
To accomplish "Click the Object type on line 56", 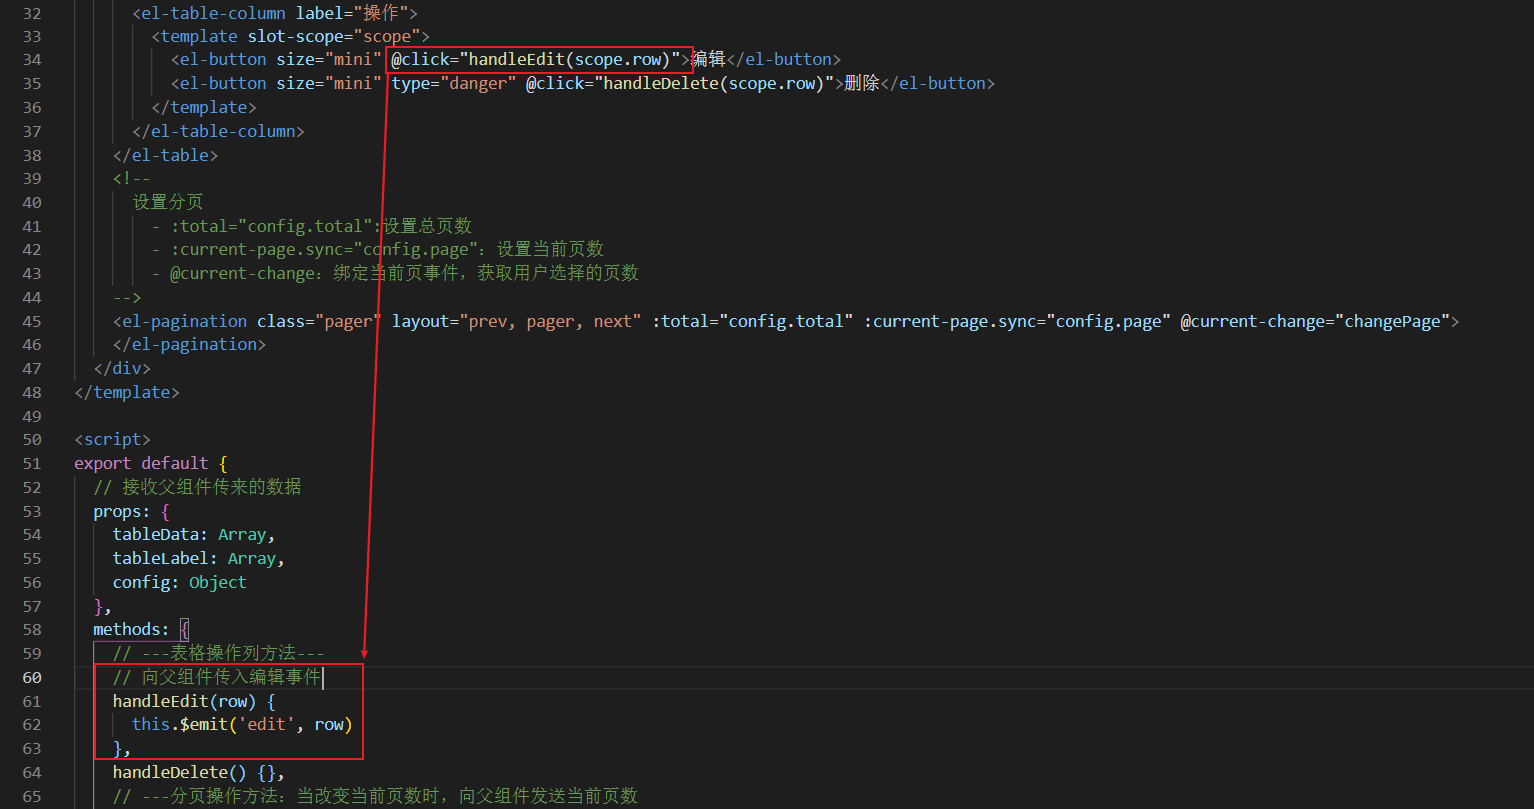I will click(x=218, y=583).
